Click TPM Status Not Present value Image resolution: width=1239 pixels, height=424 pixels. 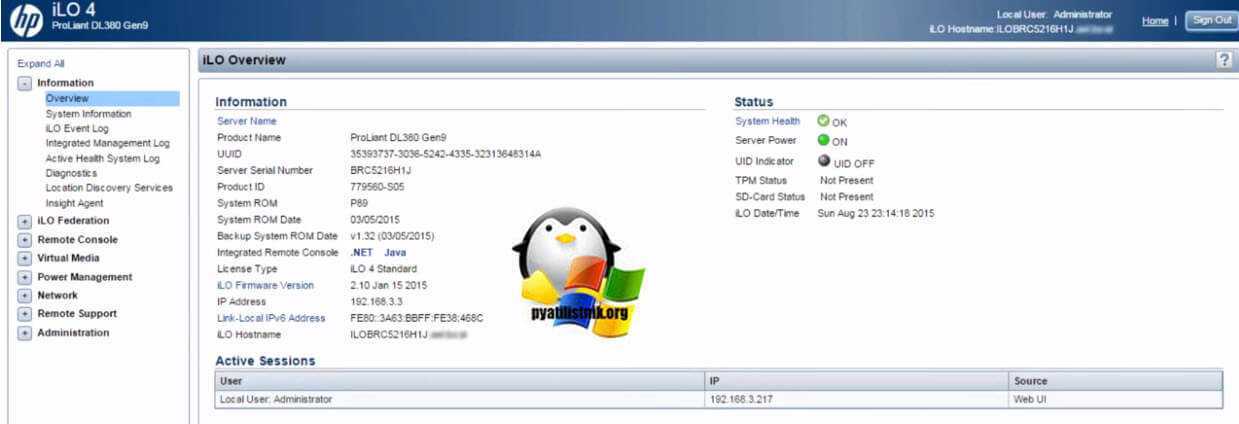(x=846, y=180)
